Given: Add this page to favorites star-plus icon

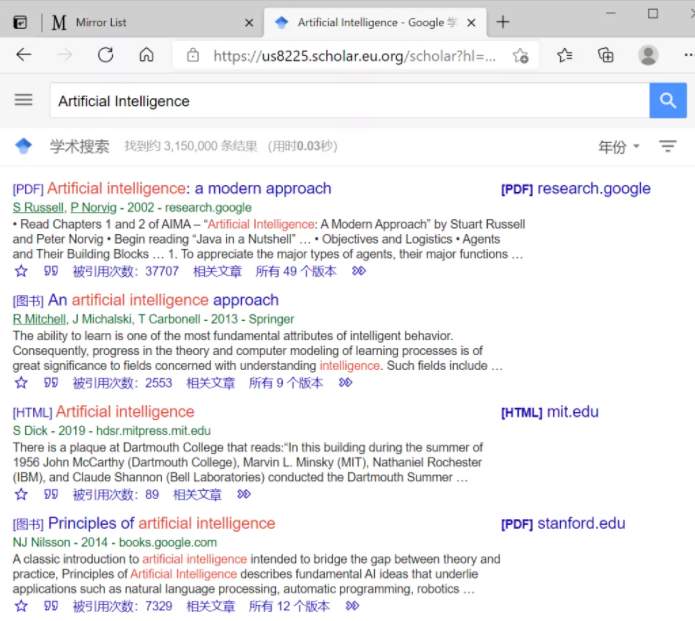Looking at the screenshot, I should pyautogui.click(x=520, y=56).
